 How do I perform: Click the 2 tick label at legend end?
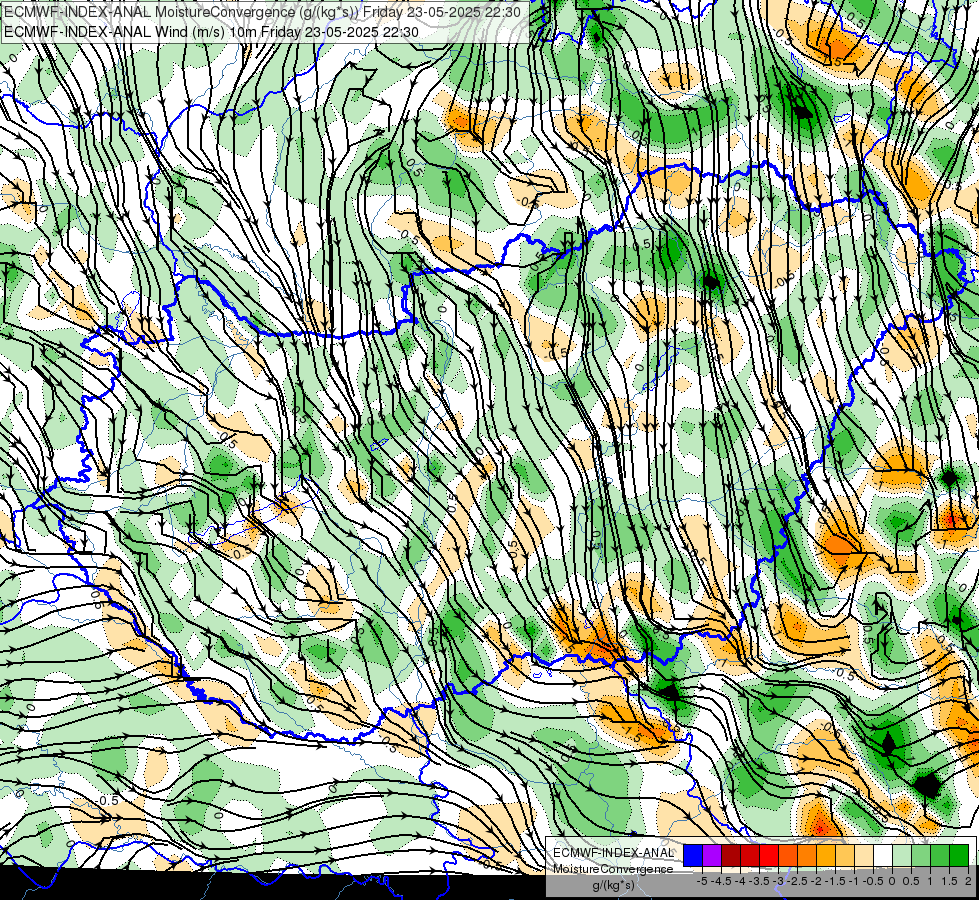pos(968,881)
